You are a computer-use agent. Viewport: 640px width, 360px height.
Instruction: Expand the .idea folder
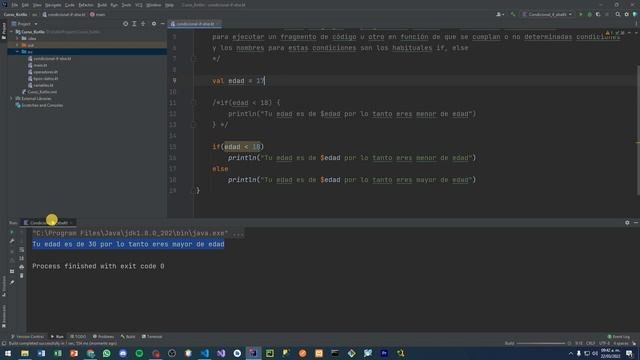(x=18, y=38)
